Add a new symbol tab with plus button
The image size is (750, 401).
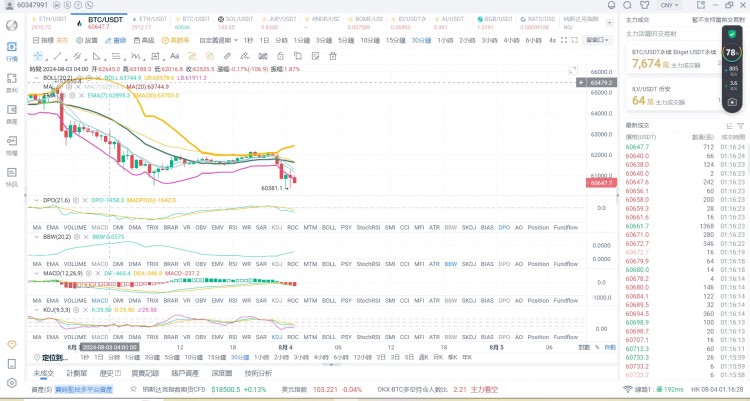609,22
